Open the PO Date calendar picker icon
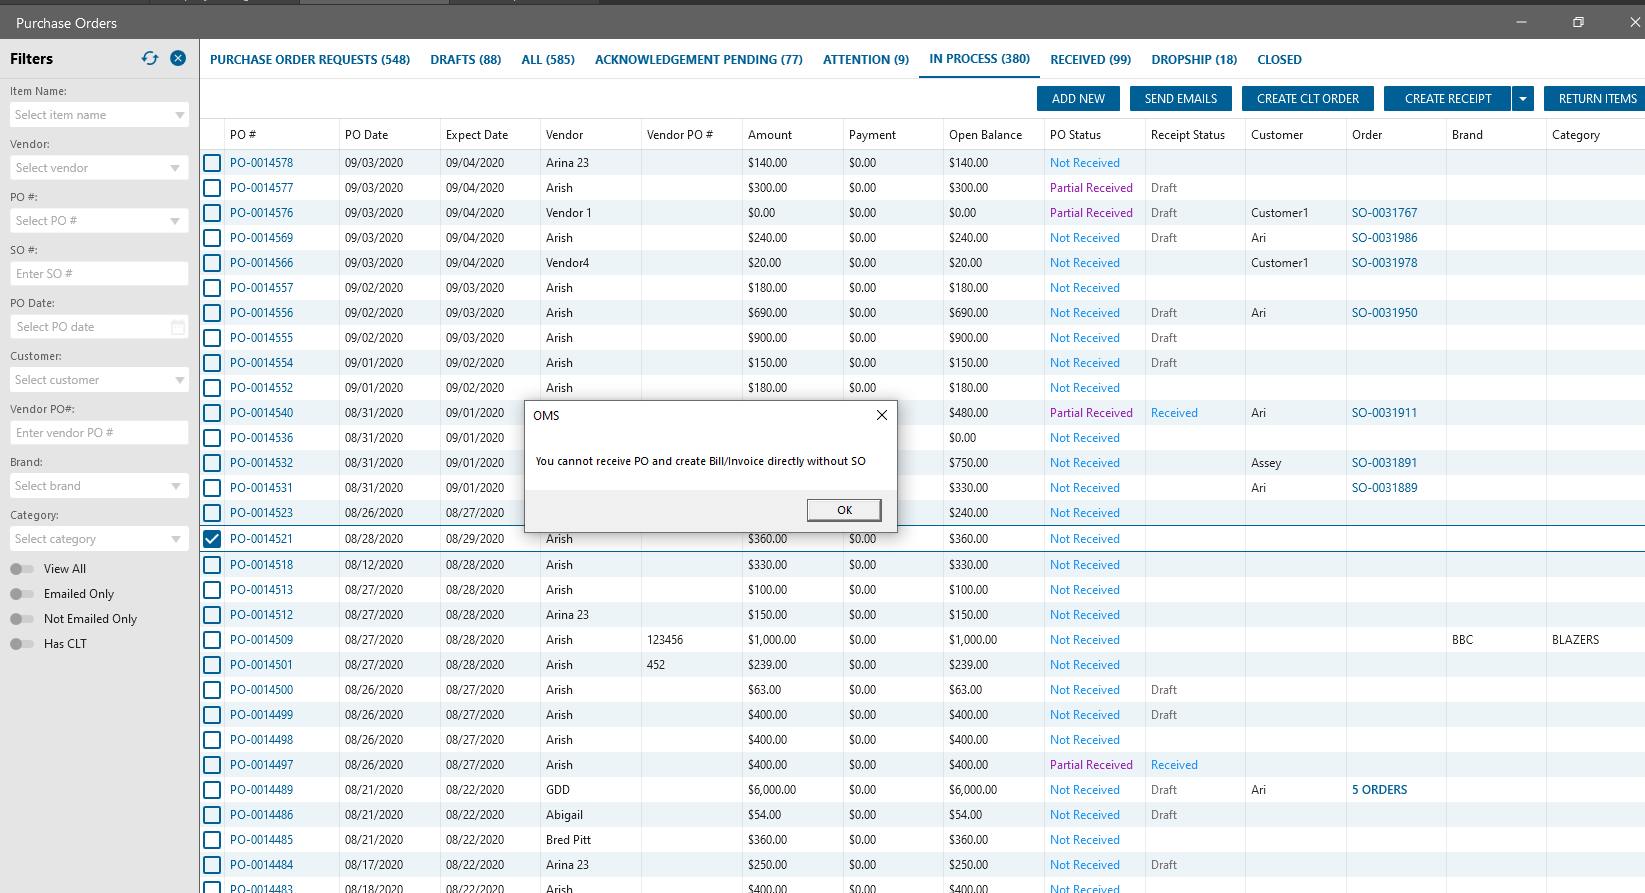Image resolution: width=1645 pixels, height=893 pixels. [178, 327]
